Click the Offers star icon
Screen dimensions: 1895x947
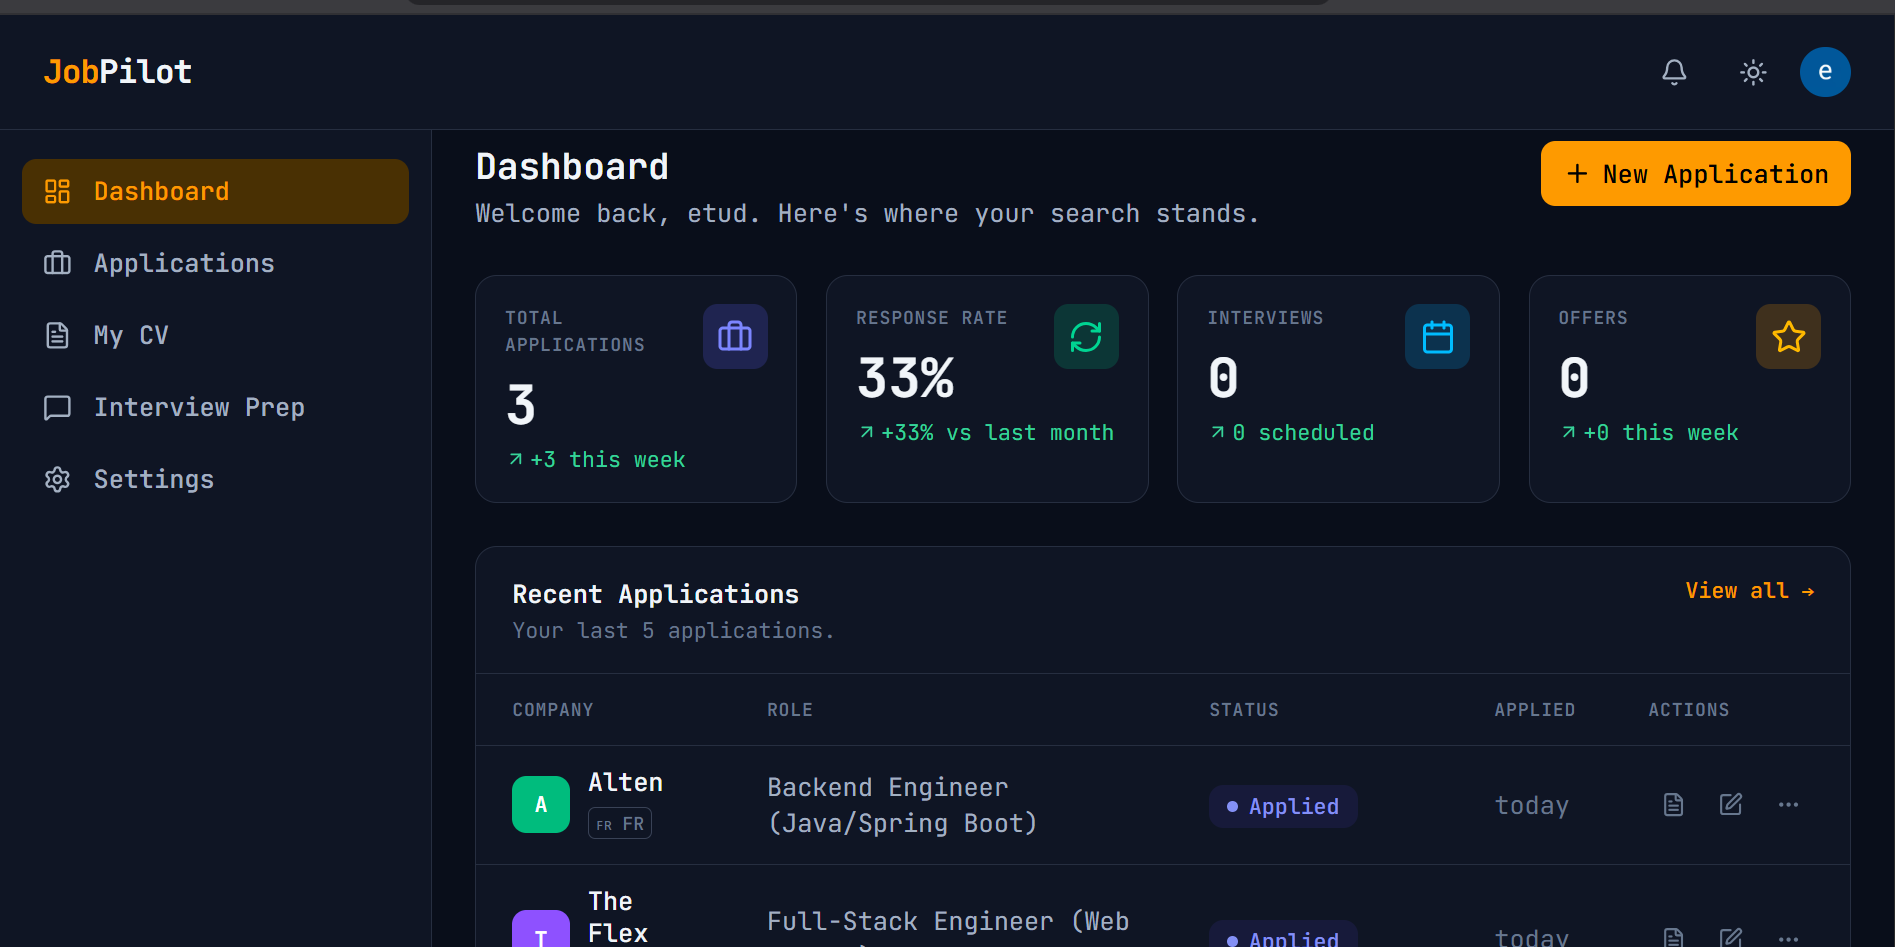(x=1788, y=336)
